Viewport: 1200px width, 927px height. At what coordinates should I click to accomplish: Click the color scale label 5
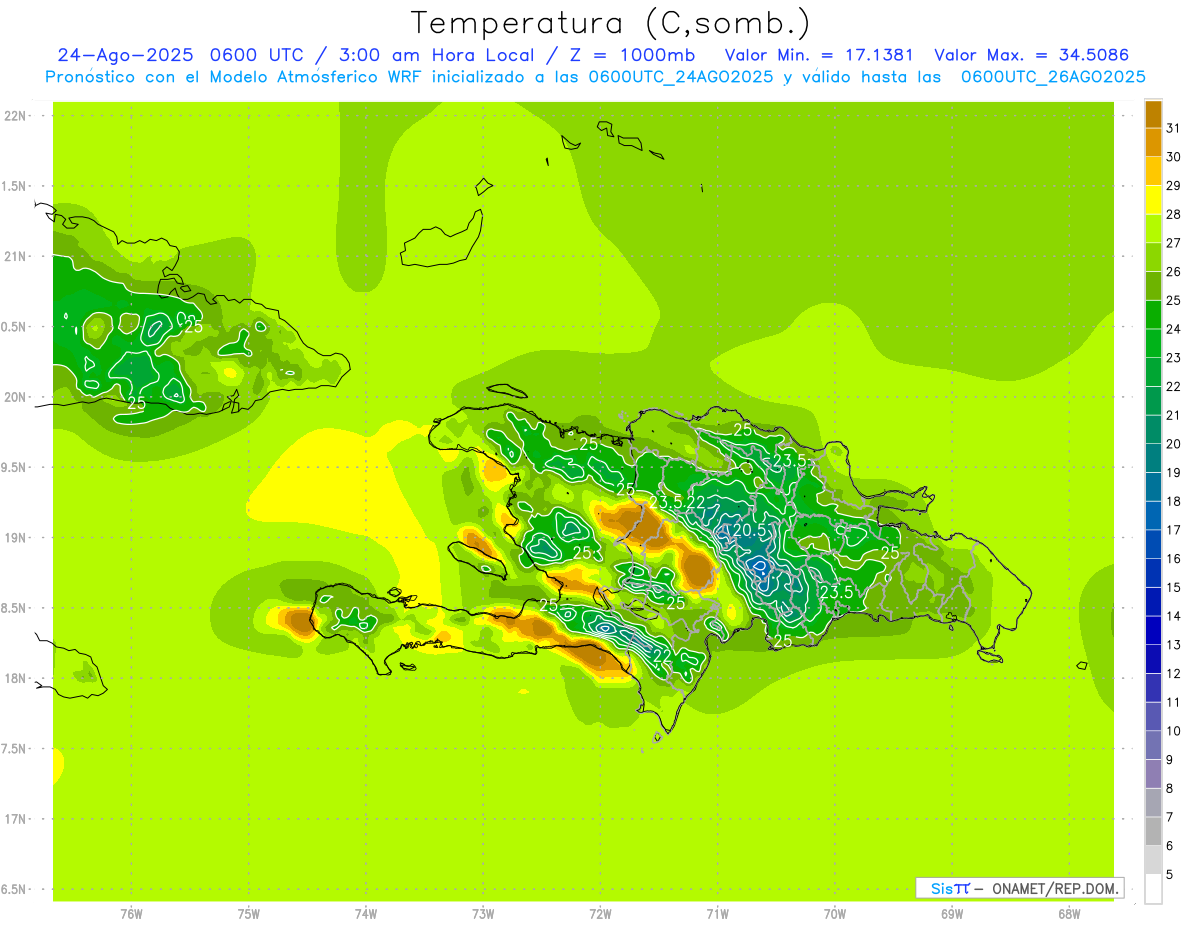click(x=1170, y=875)
